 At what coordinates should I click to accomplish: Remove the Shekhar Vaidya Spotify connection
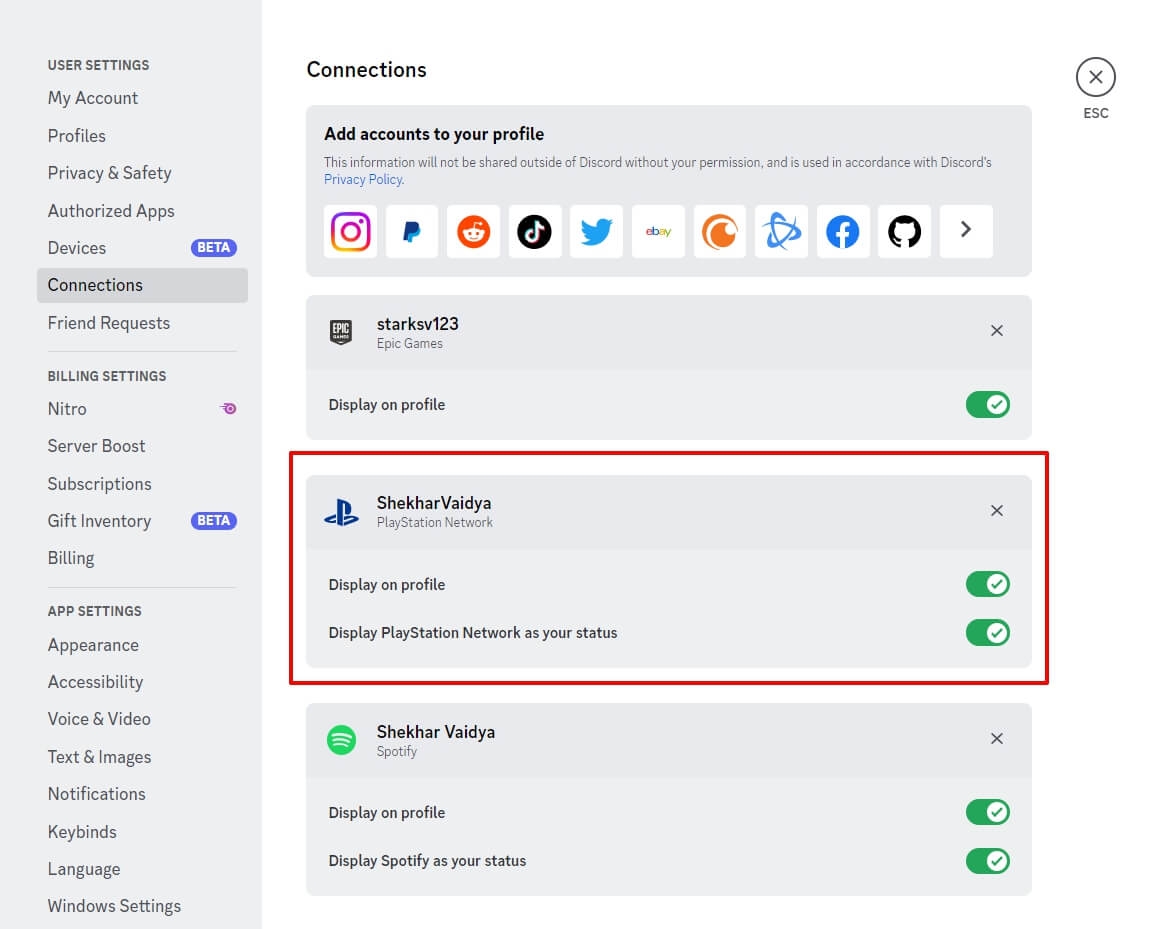point(997,738)
